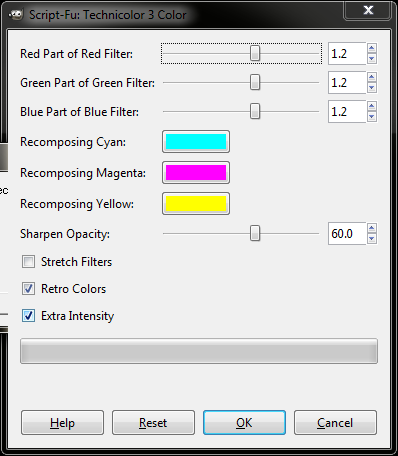The image size is (398, 456).
Task: Open Help for Technicolor 3 Color
Action: pos(62,423)
